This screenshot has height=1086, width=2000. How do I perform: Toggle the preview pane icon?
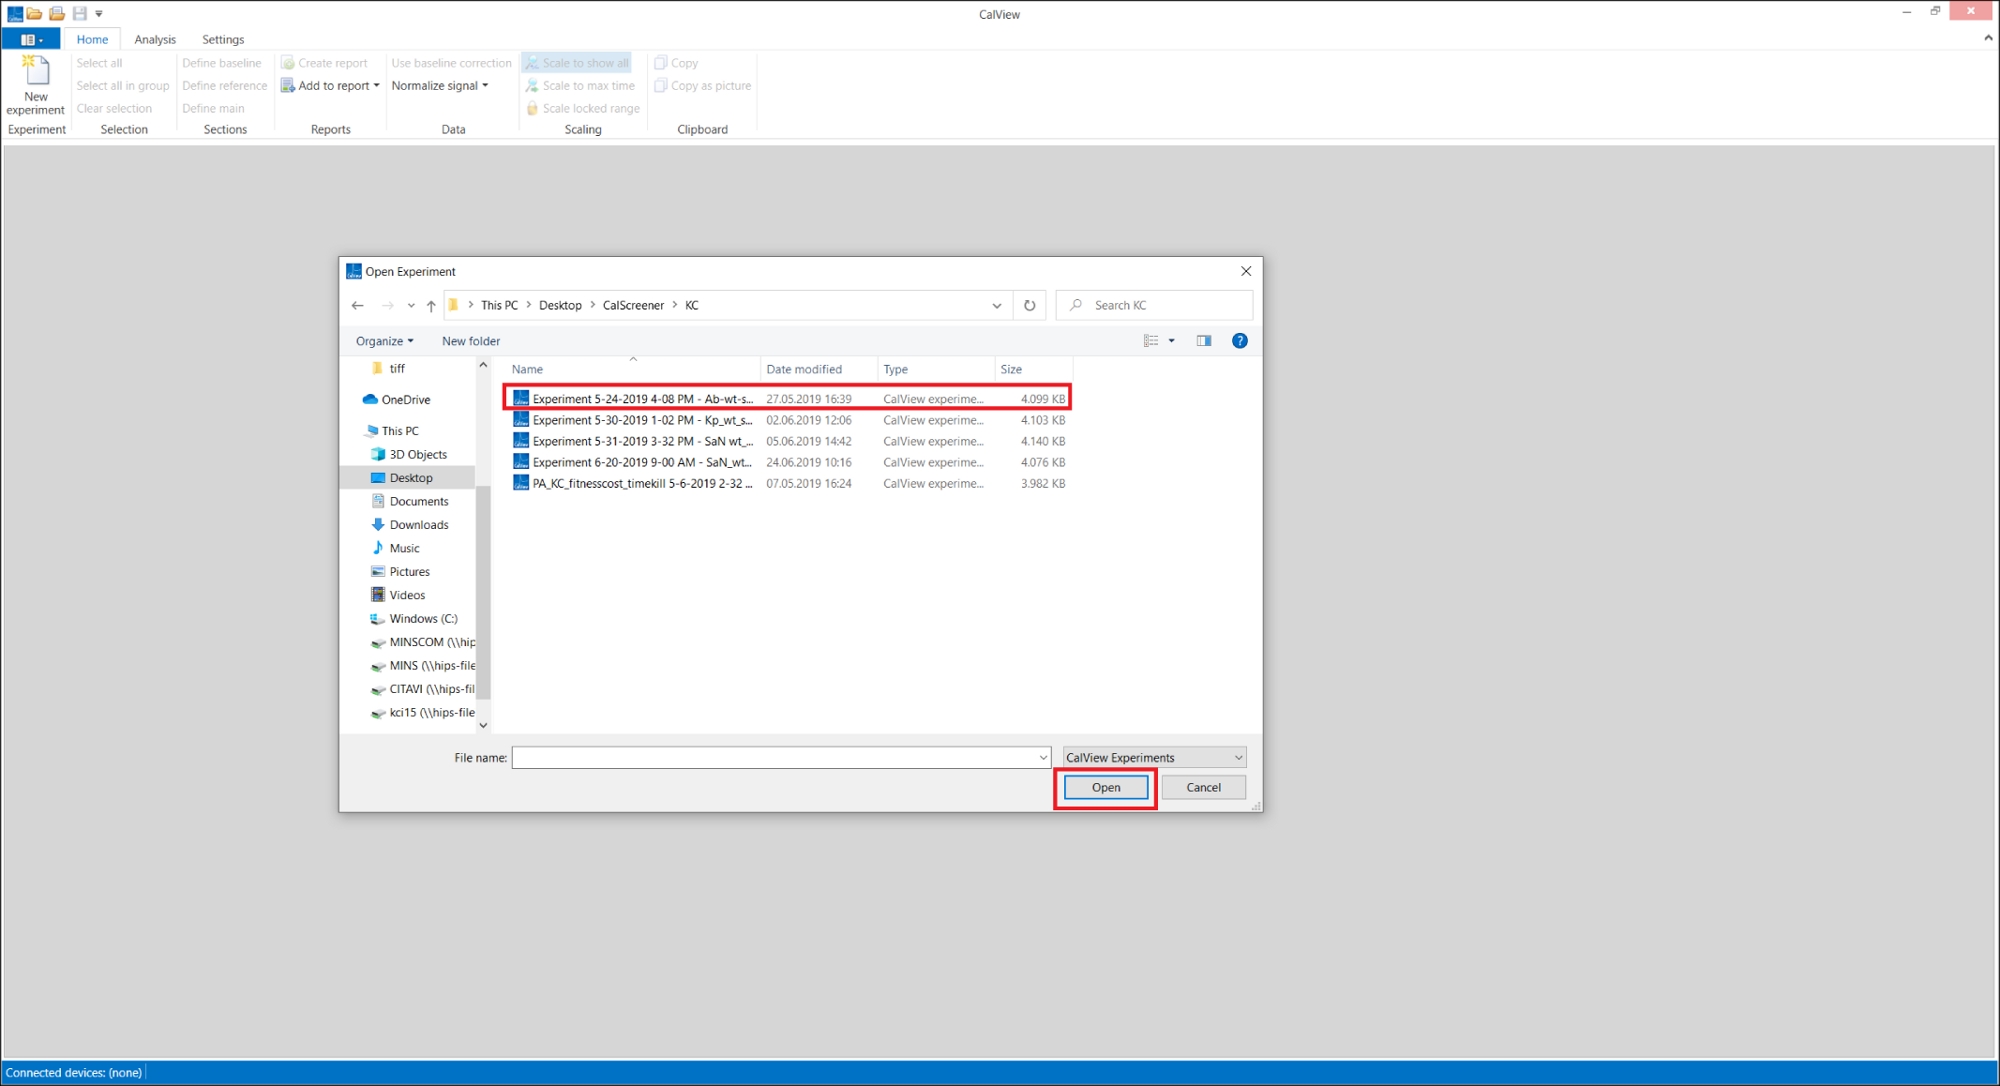pos(1204,341)
